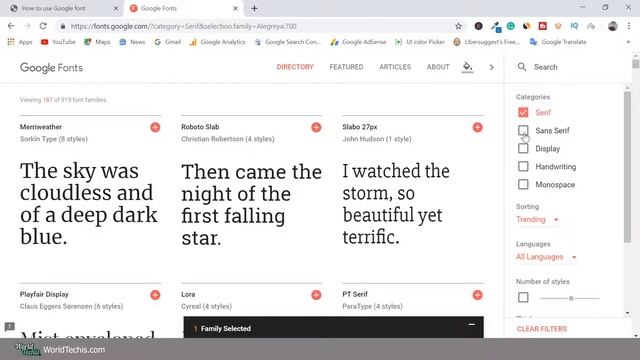640x360 pixels.
Task: Open the IQ extension icon
Action: (574, 26)
